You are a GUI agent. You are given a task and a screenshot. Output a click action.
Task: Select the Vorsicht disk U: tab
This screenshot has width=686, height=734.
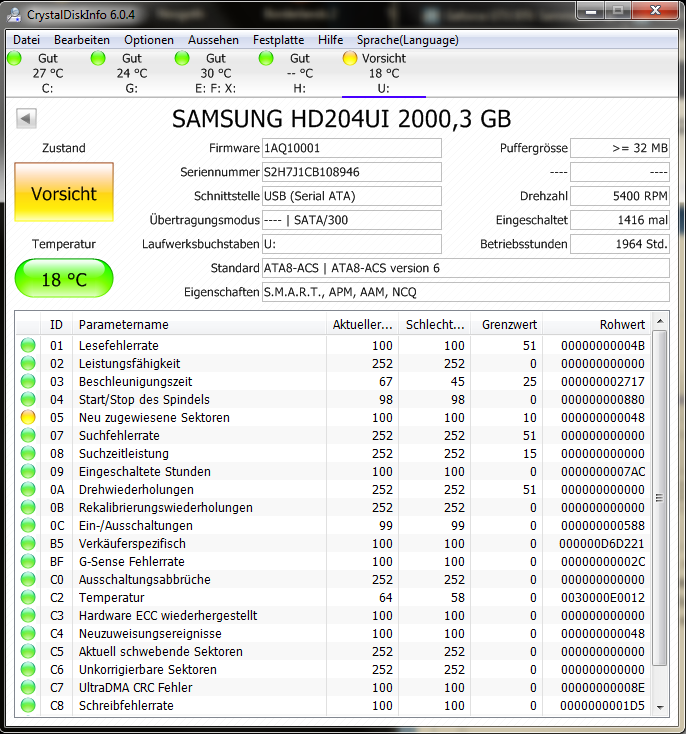tap(384, 73)
